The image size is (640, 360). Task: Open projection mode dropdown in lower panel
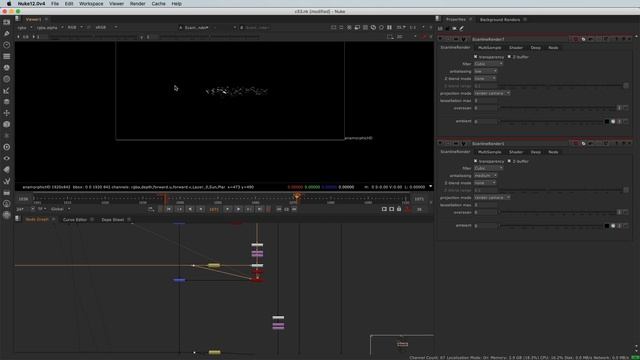pos(492,198)
